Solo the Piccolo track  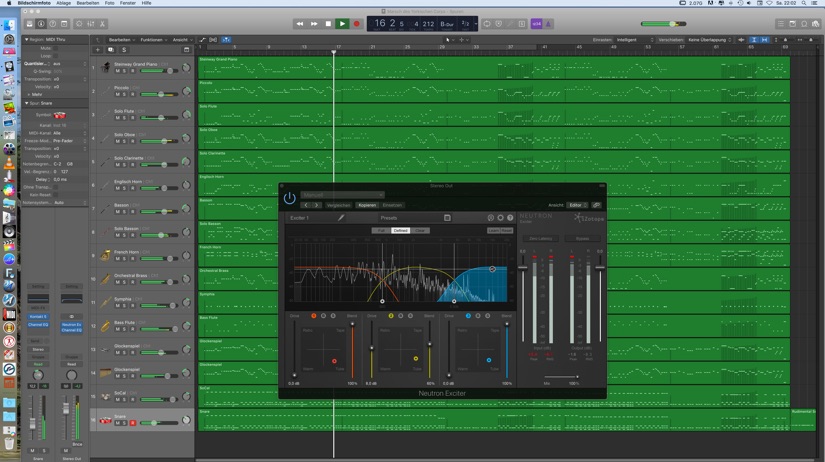coord(125,94)
